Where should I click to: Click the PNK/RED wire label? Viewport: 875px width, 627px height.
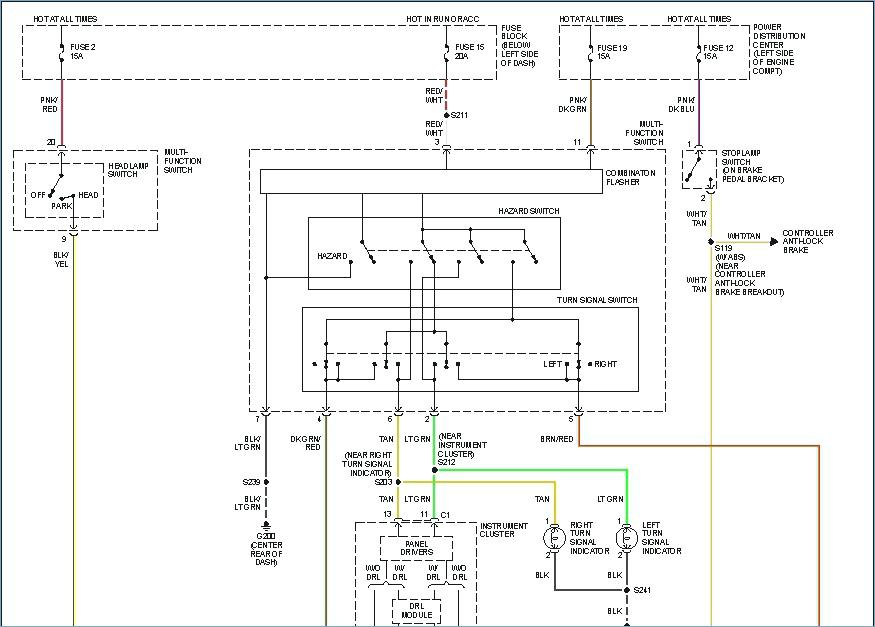[49, 104]
